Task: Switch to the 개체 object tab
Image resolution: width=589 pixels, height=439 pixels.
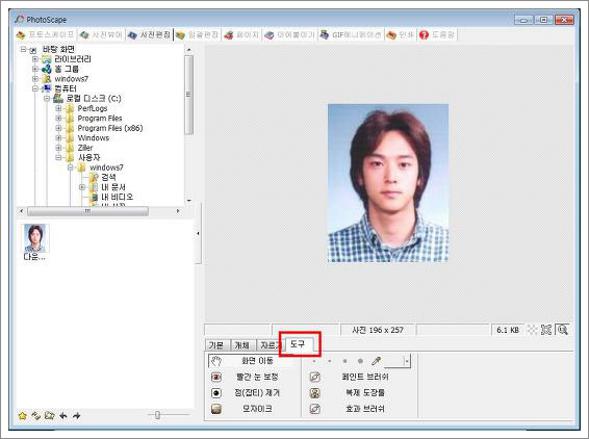Action: [242, 345]
